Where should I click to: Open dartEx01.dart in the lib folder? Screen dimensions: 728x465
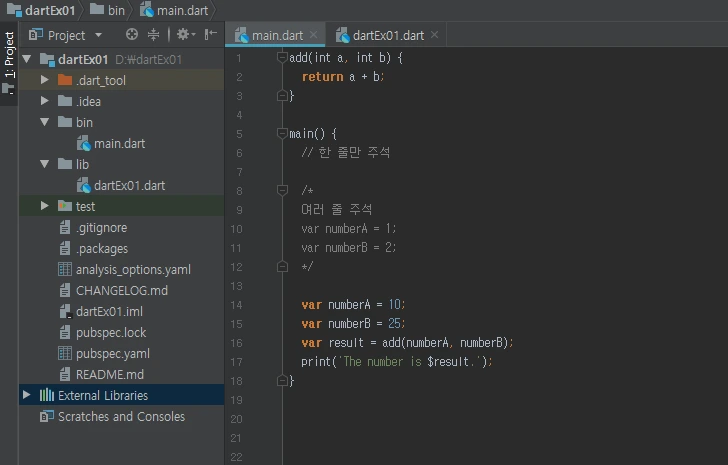tap(121, 185)
